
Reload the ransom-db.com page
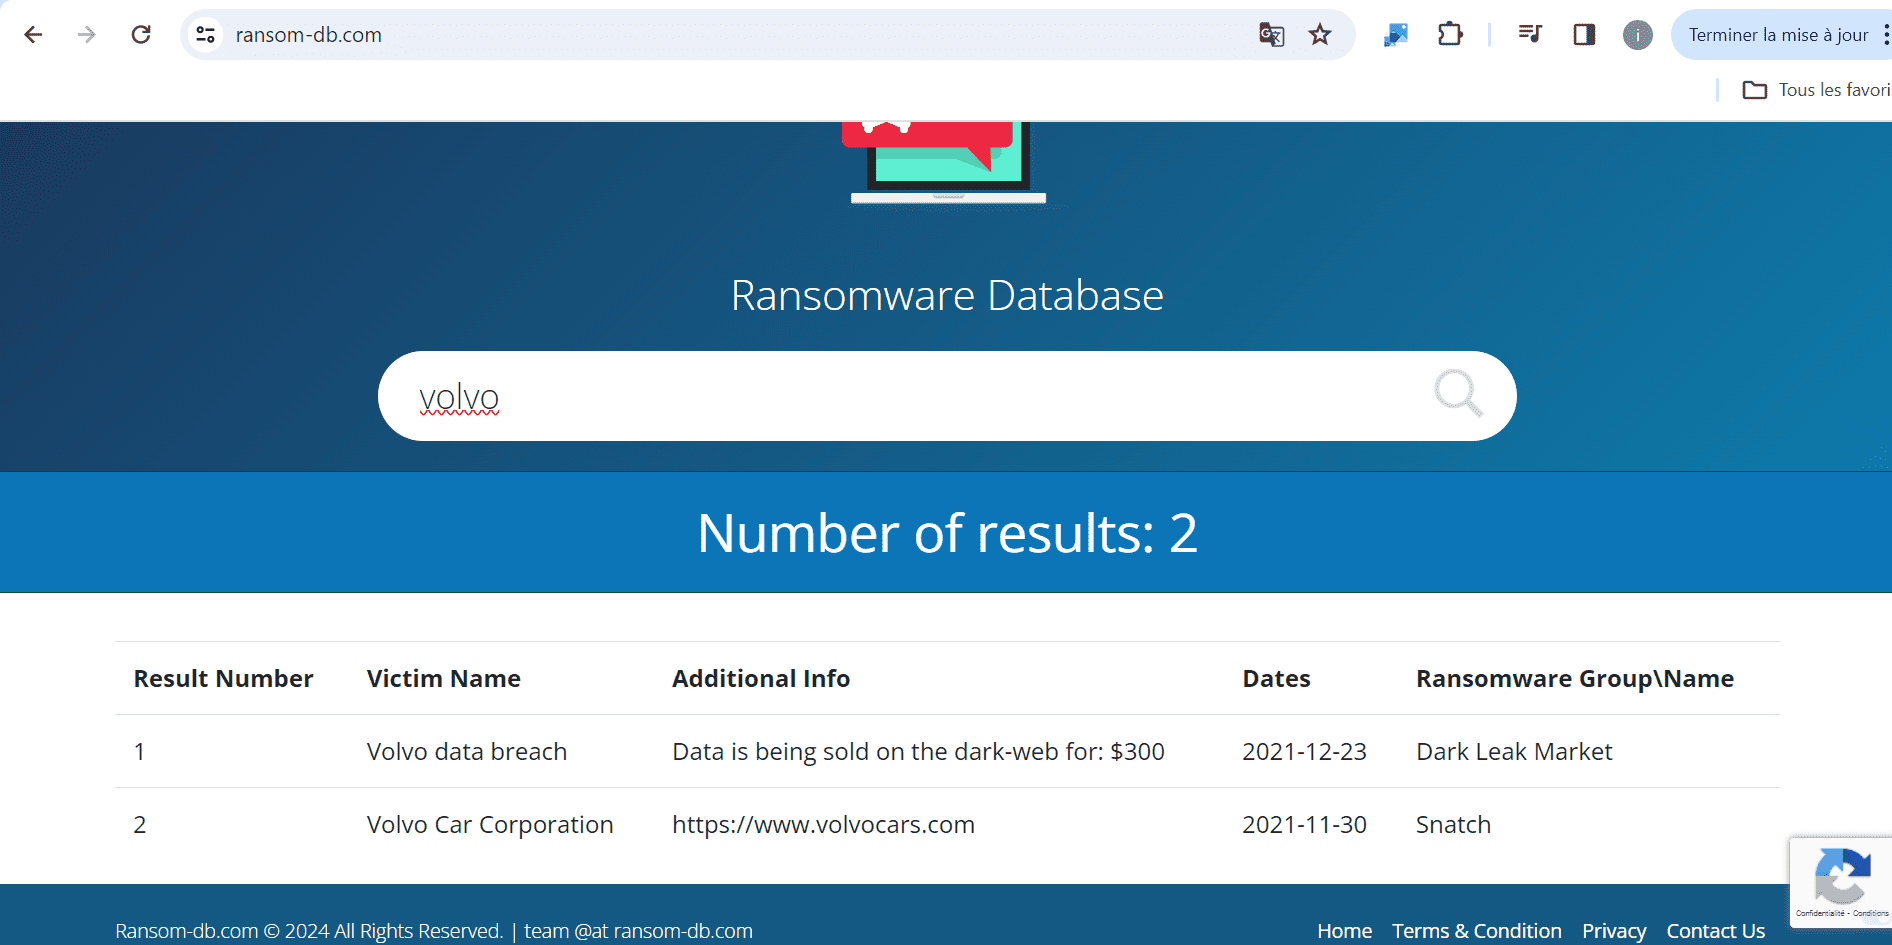(x=141, y=35)
